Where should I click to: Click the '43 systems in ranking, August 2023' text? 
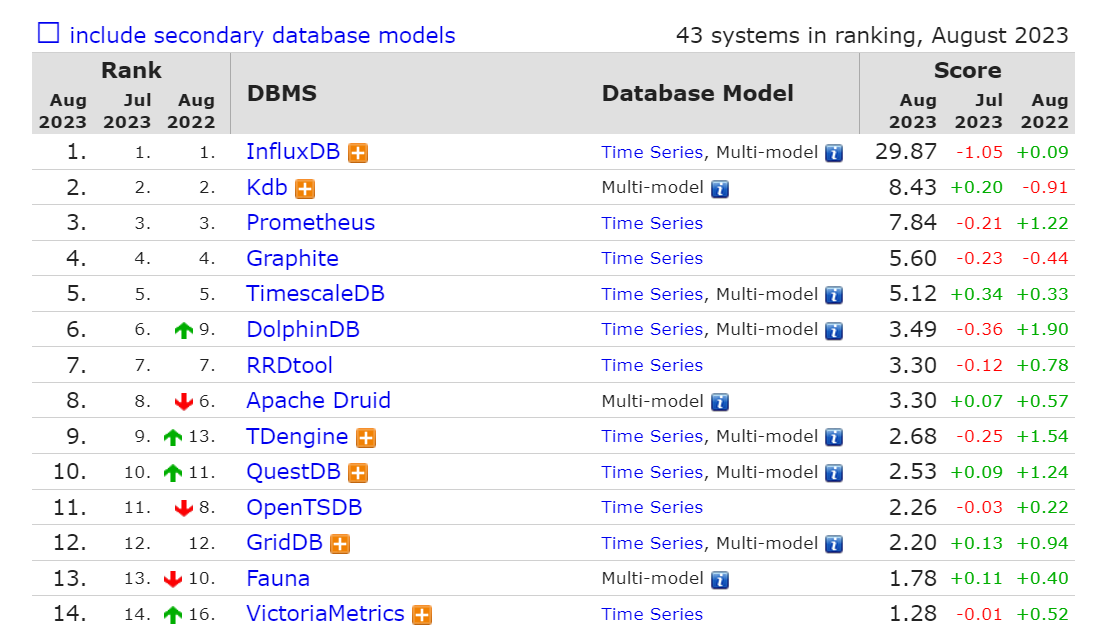(872, 35)
